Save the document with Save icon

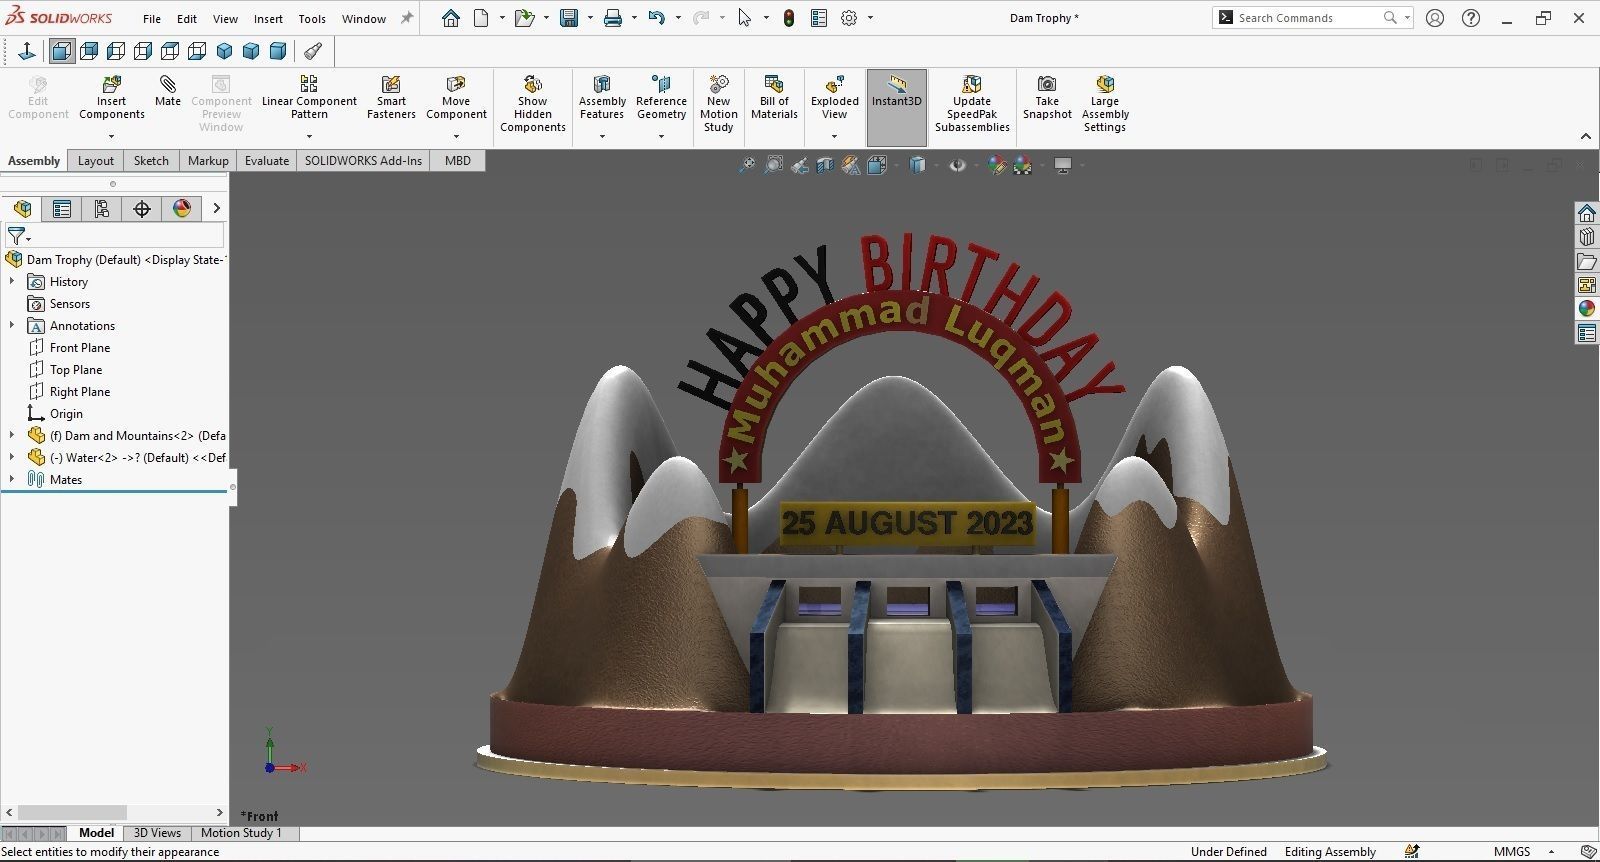point(569,18)
